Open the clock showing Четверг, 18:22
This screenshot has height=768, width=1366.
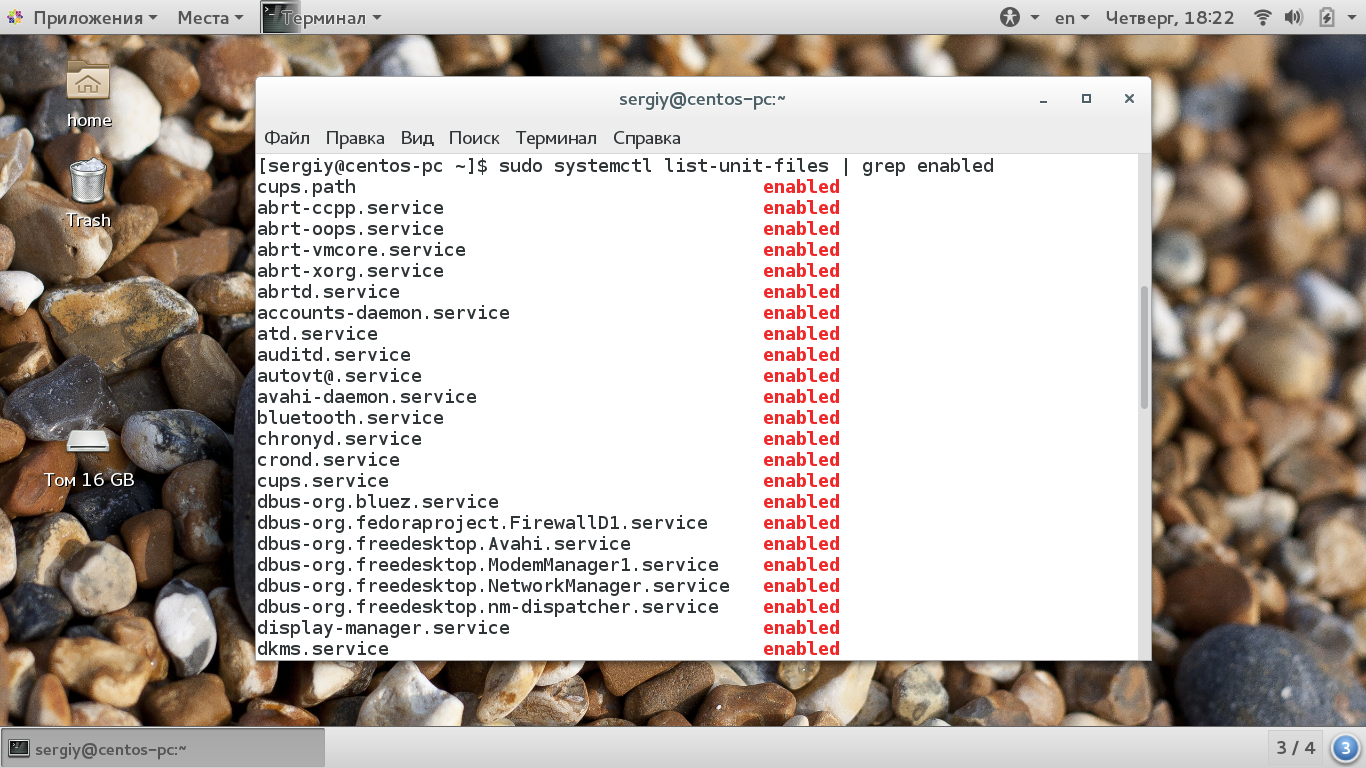click(1170, 17)
